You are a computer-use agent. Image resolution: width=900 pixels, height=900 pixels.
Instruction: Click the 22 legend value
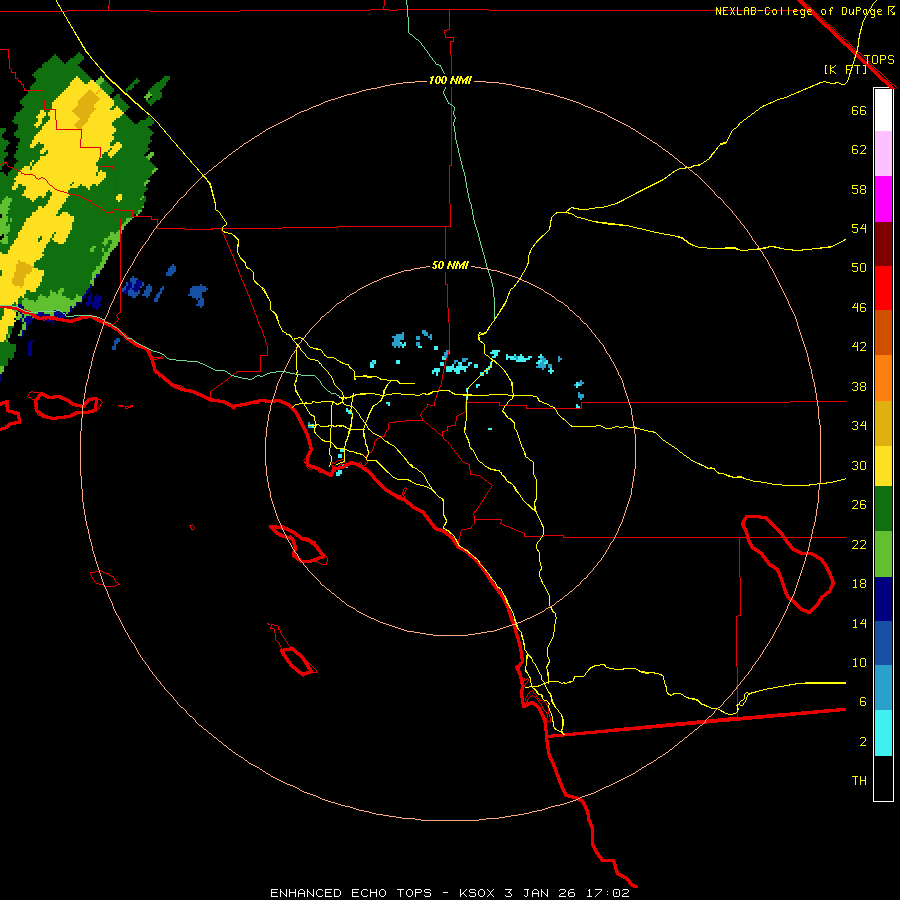click(859, 544)
